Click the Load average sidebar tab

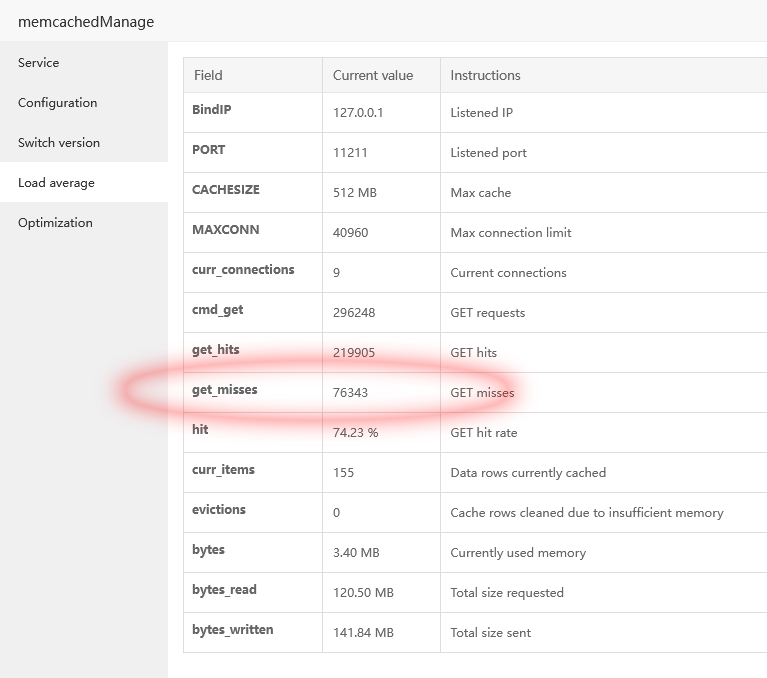point(57,183)
